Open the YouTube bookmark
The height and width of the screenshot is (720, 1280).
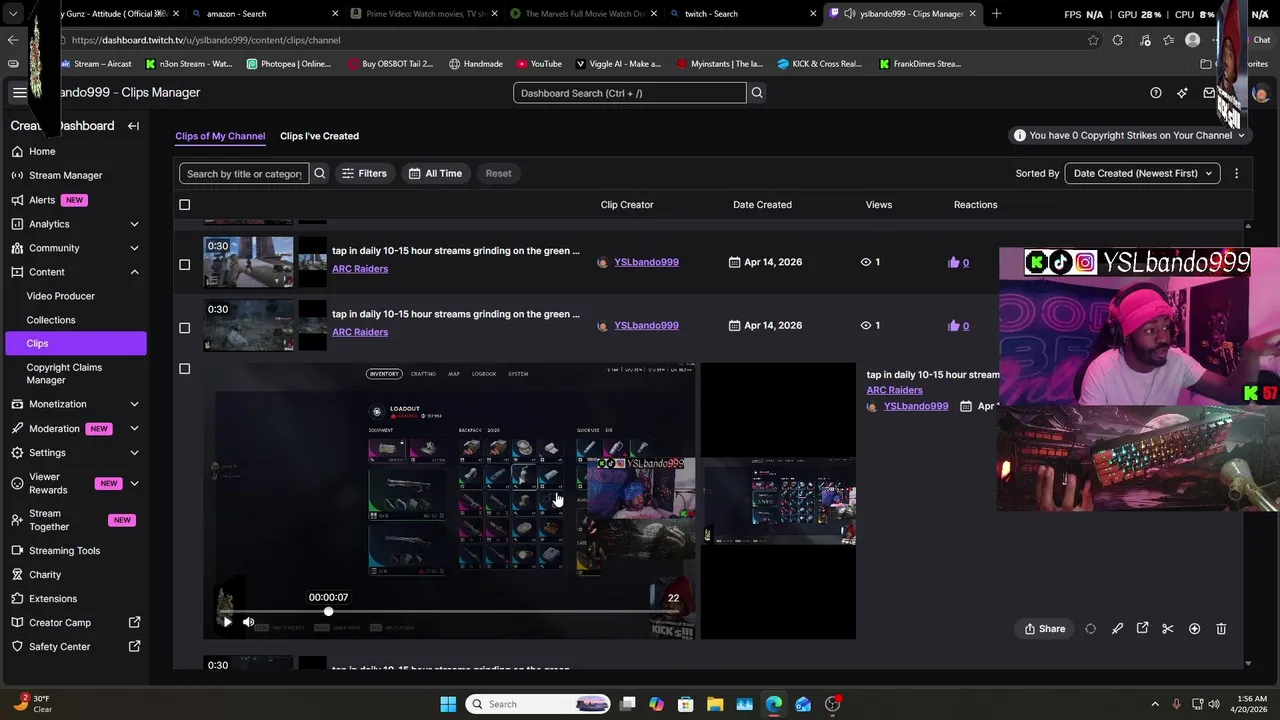[540, 64]
